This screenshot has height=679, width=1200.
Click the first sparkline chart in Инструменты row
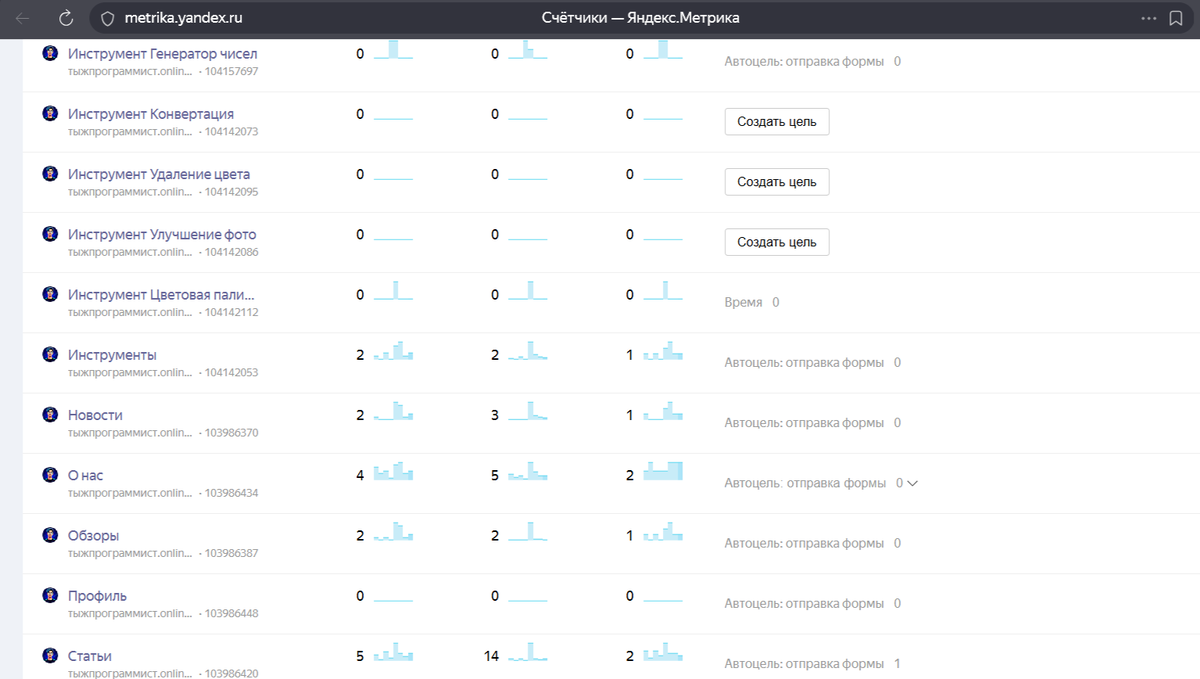click(x=393, y=350)
